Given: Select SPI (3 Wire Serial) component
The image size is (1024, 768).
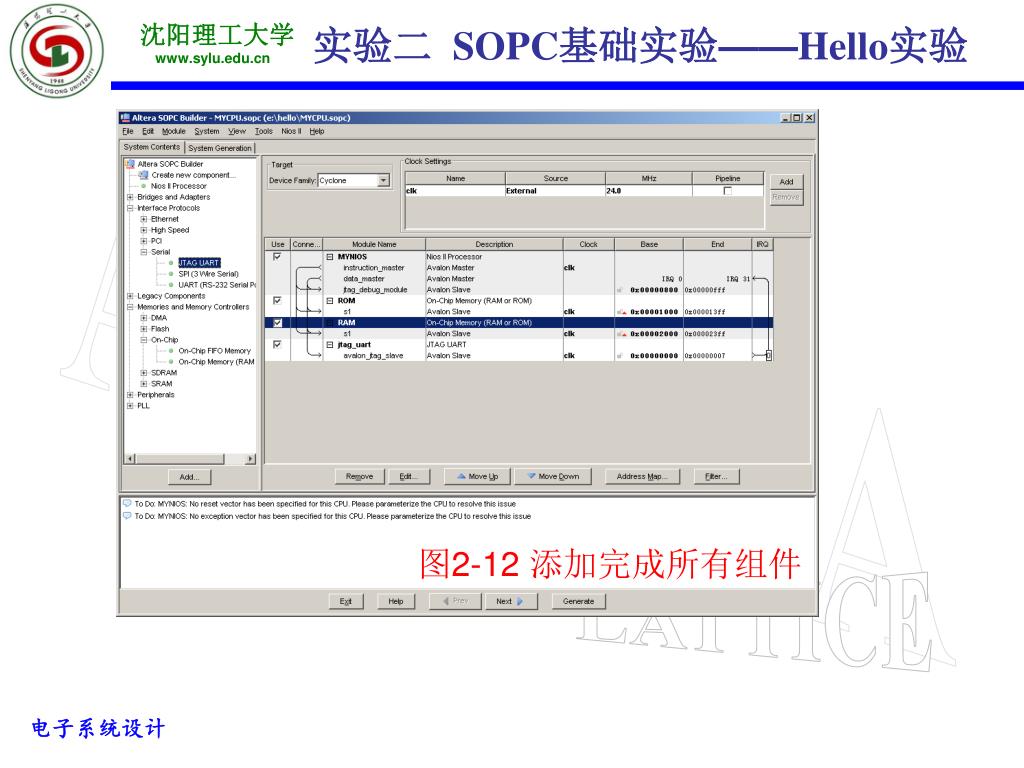Looking at the screenshot, I should pos(208,274).
